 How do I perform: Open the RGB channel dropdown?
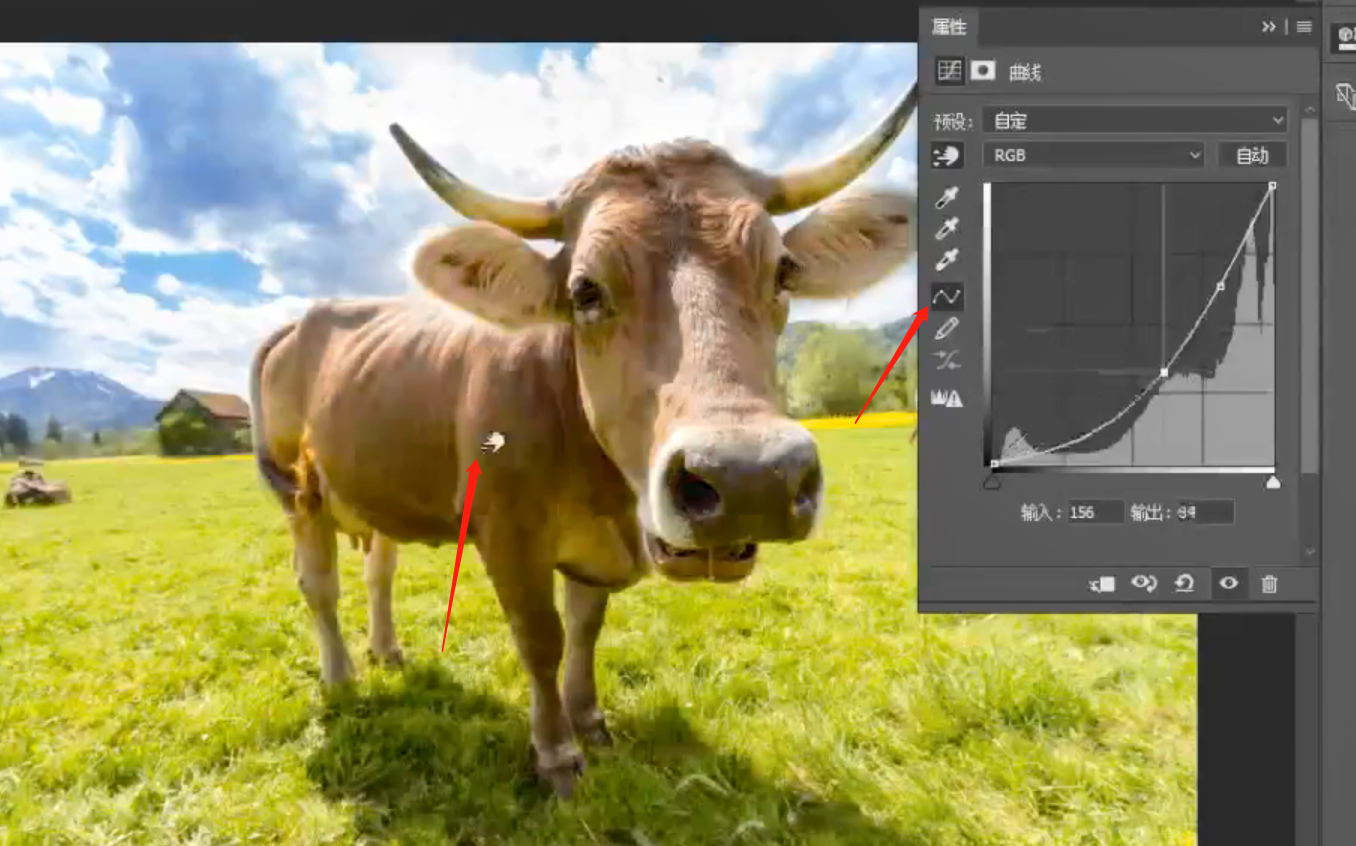pyautogui.click(x=1096, y=155)
